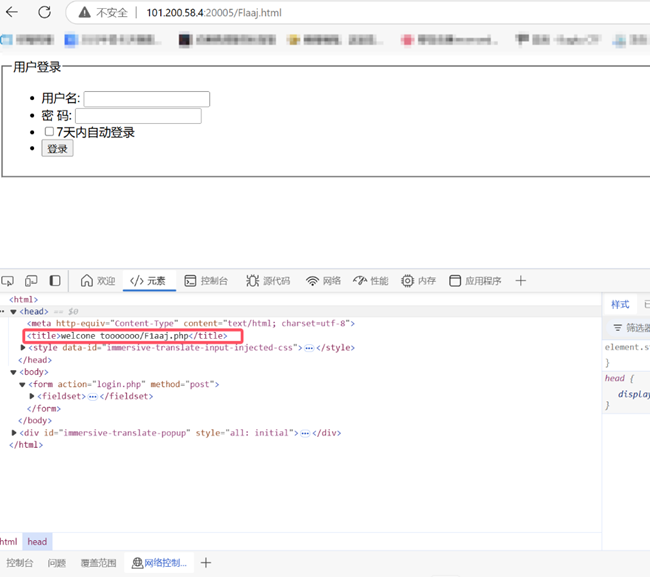Viewport: 650px width, 577px height.
Task: Add a DevTools tool with plus icon
Action: point(520,281)
